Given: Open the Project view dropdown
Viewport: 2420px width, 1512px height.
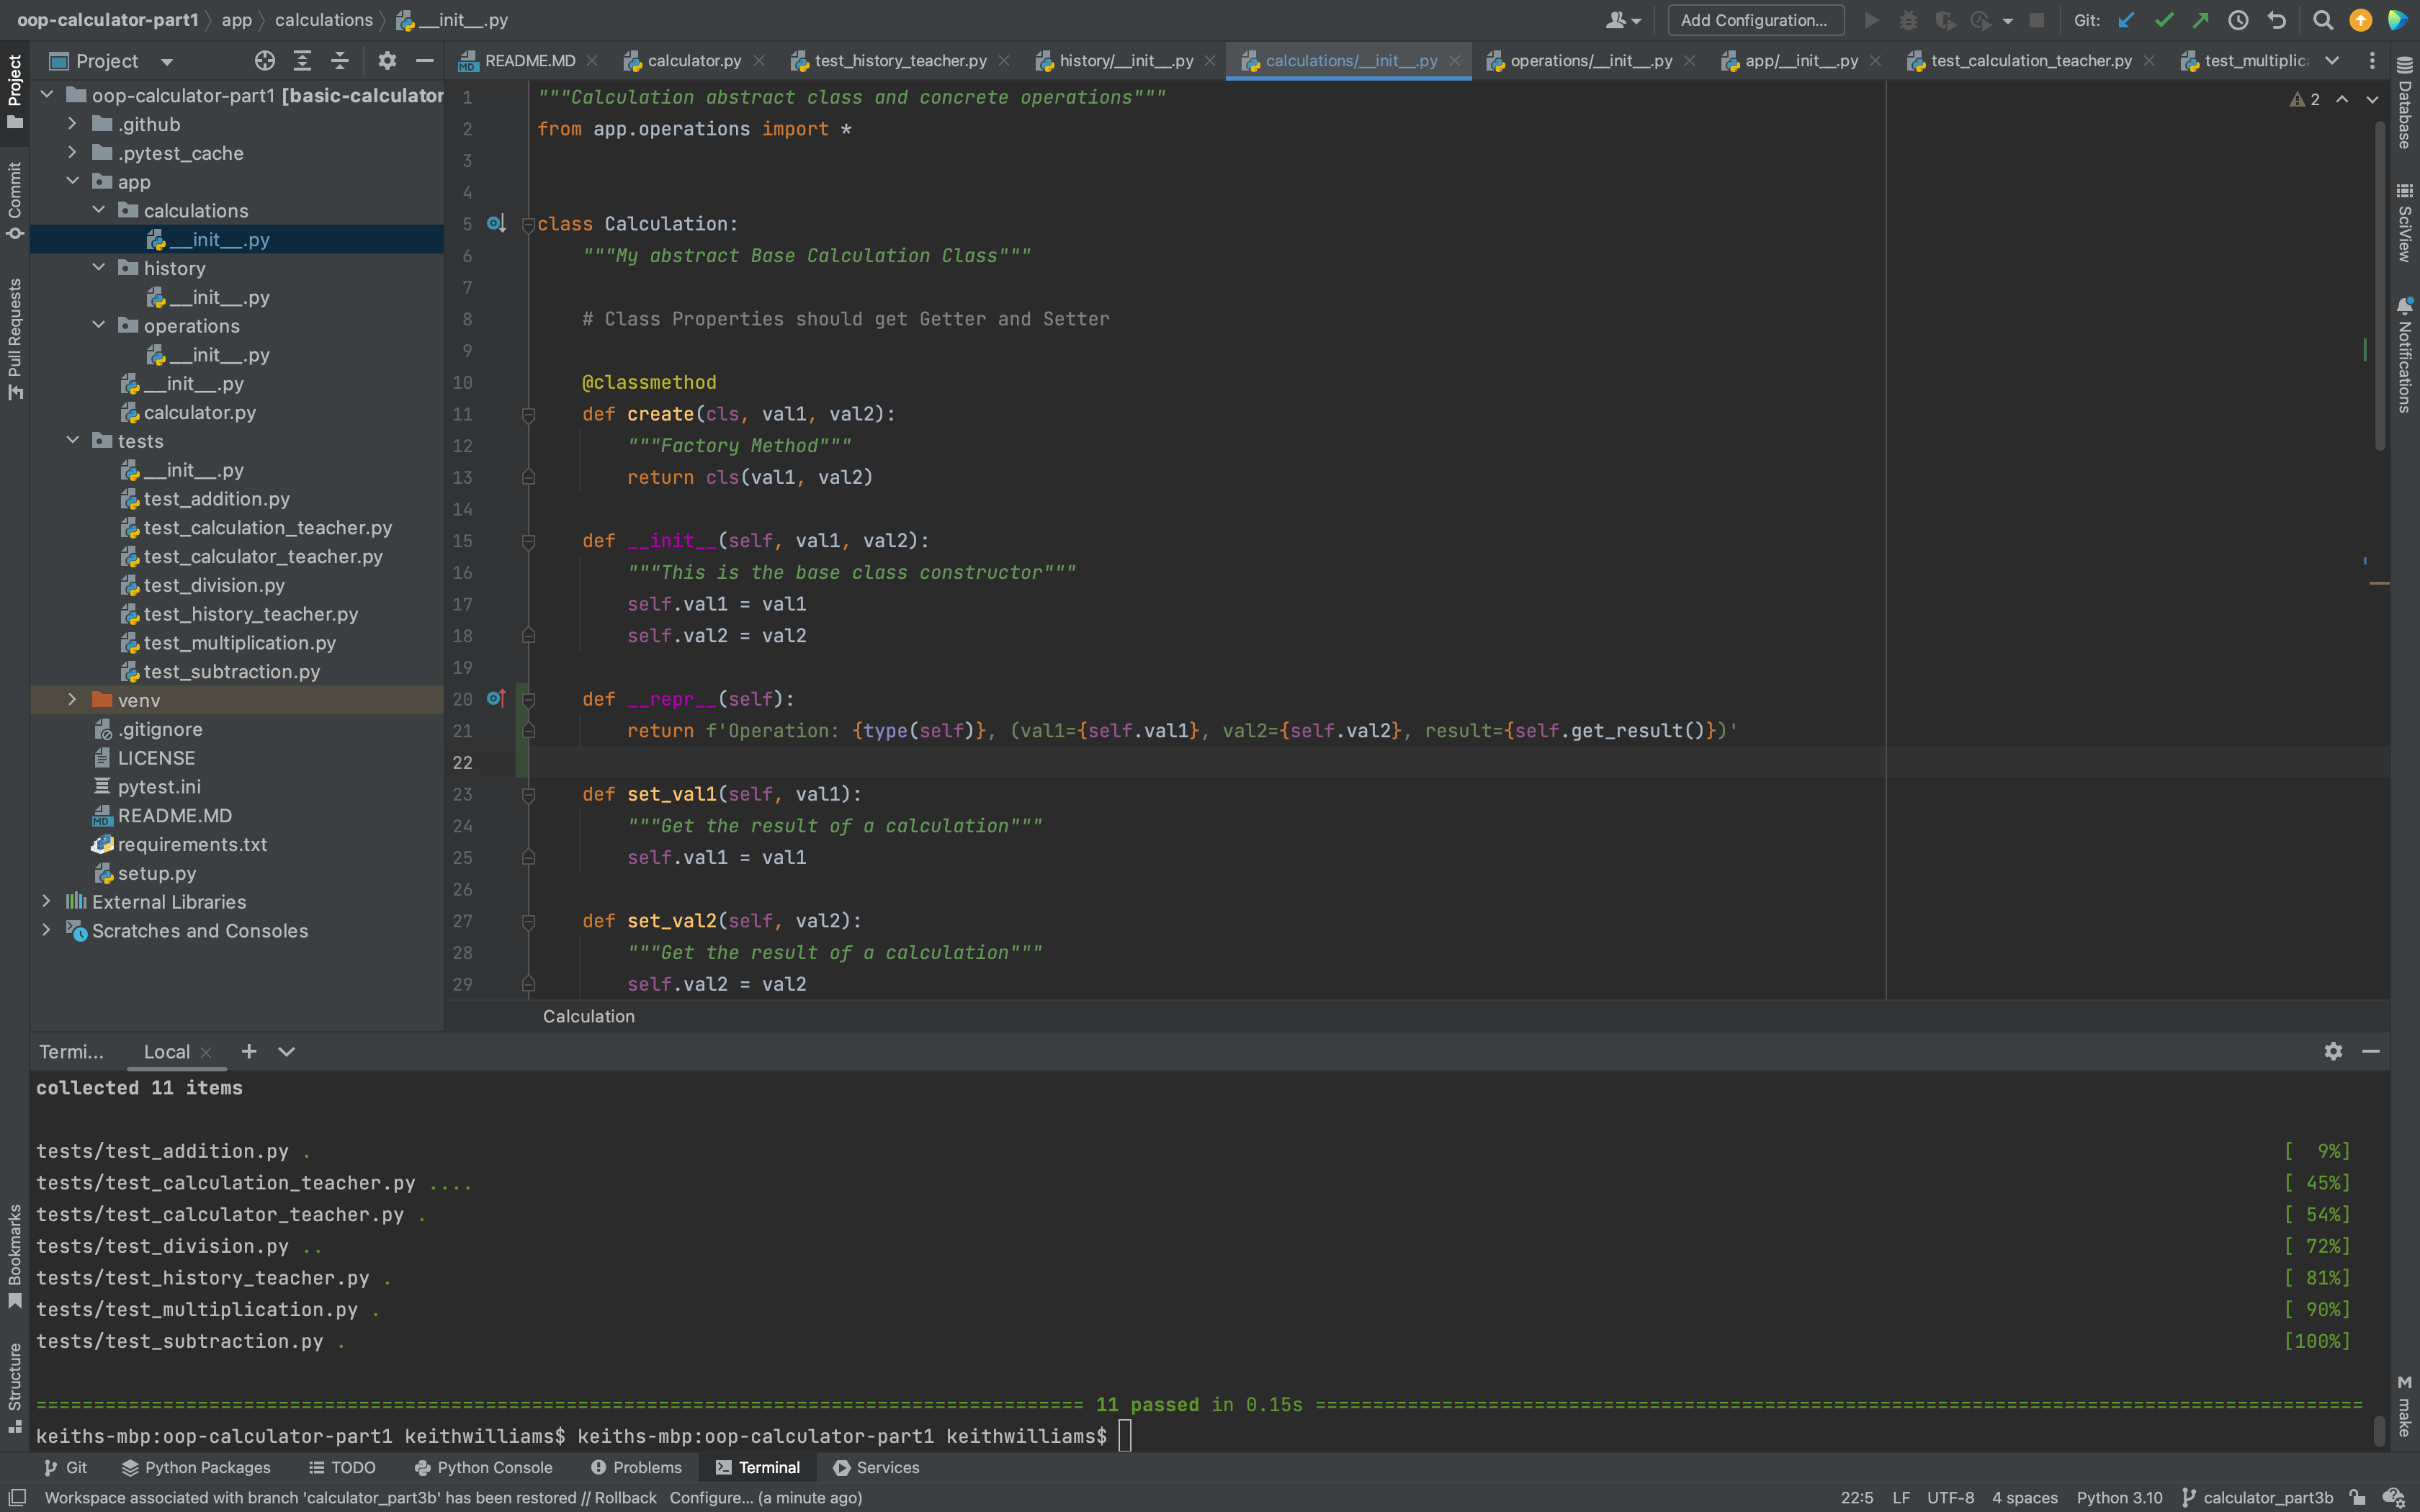Looking at the screenshot, I should tap(167, 61).
